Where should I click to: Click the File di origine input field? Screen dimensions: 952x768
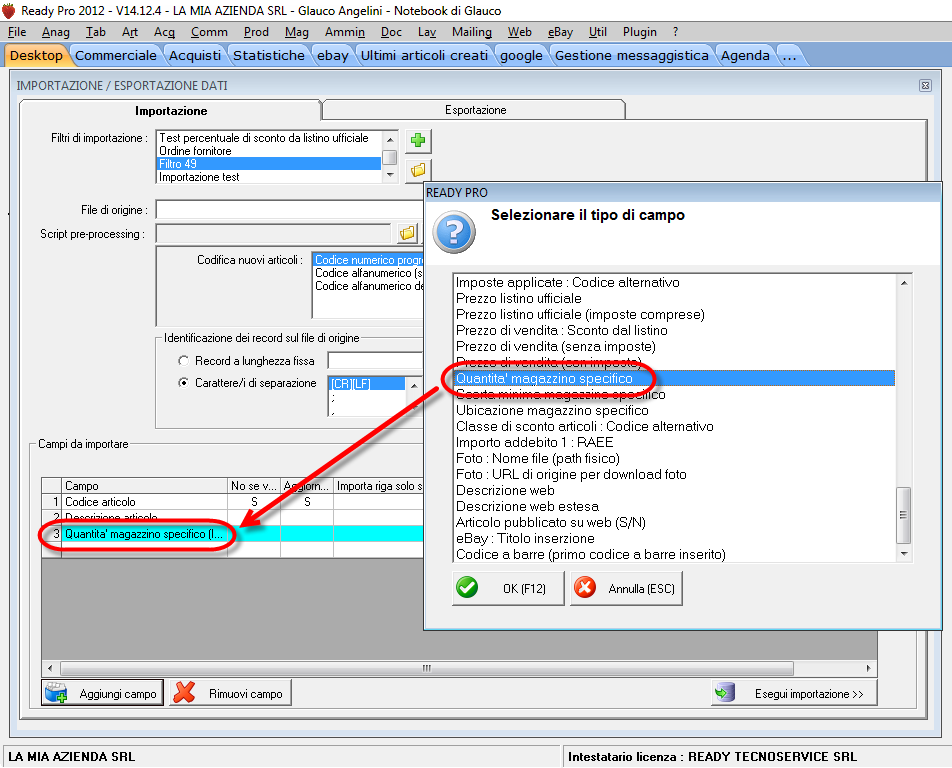[290, 209]
